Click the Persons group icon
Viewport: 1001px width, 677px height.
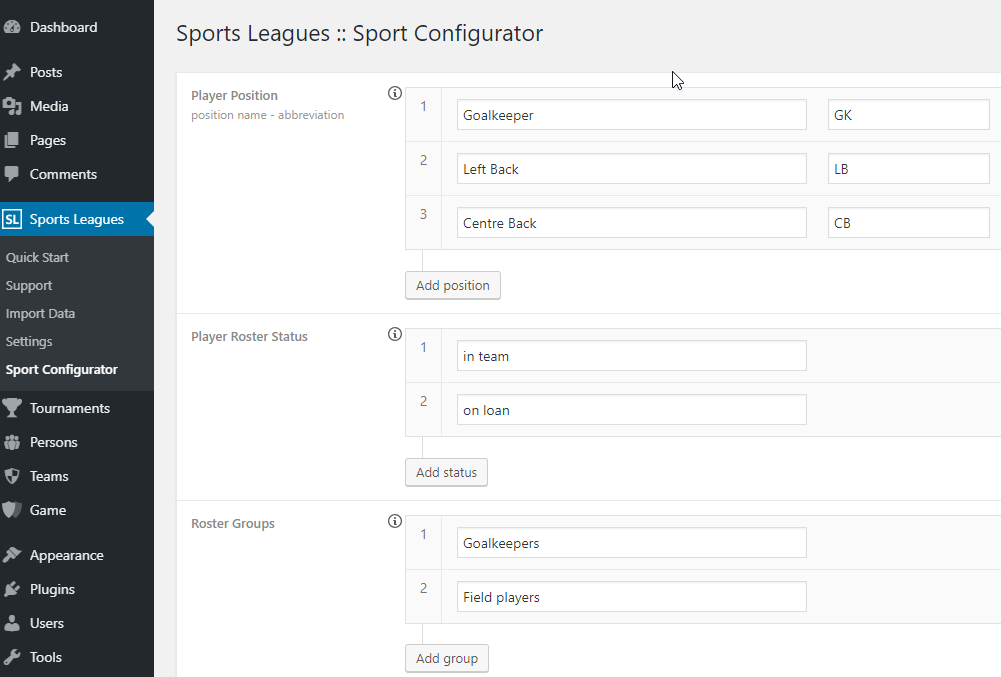click(12, 442)
